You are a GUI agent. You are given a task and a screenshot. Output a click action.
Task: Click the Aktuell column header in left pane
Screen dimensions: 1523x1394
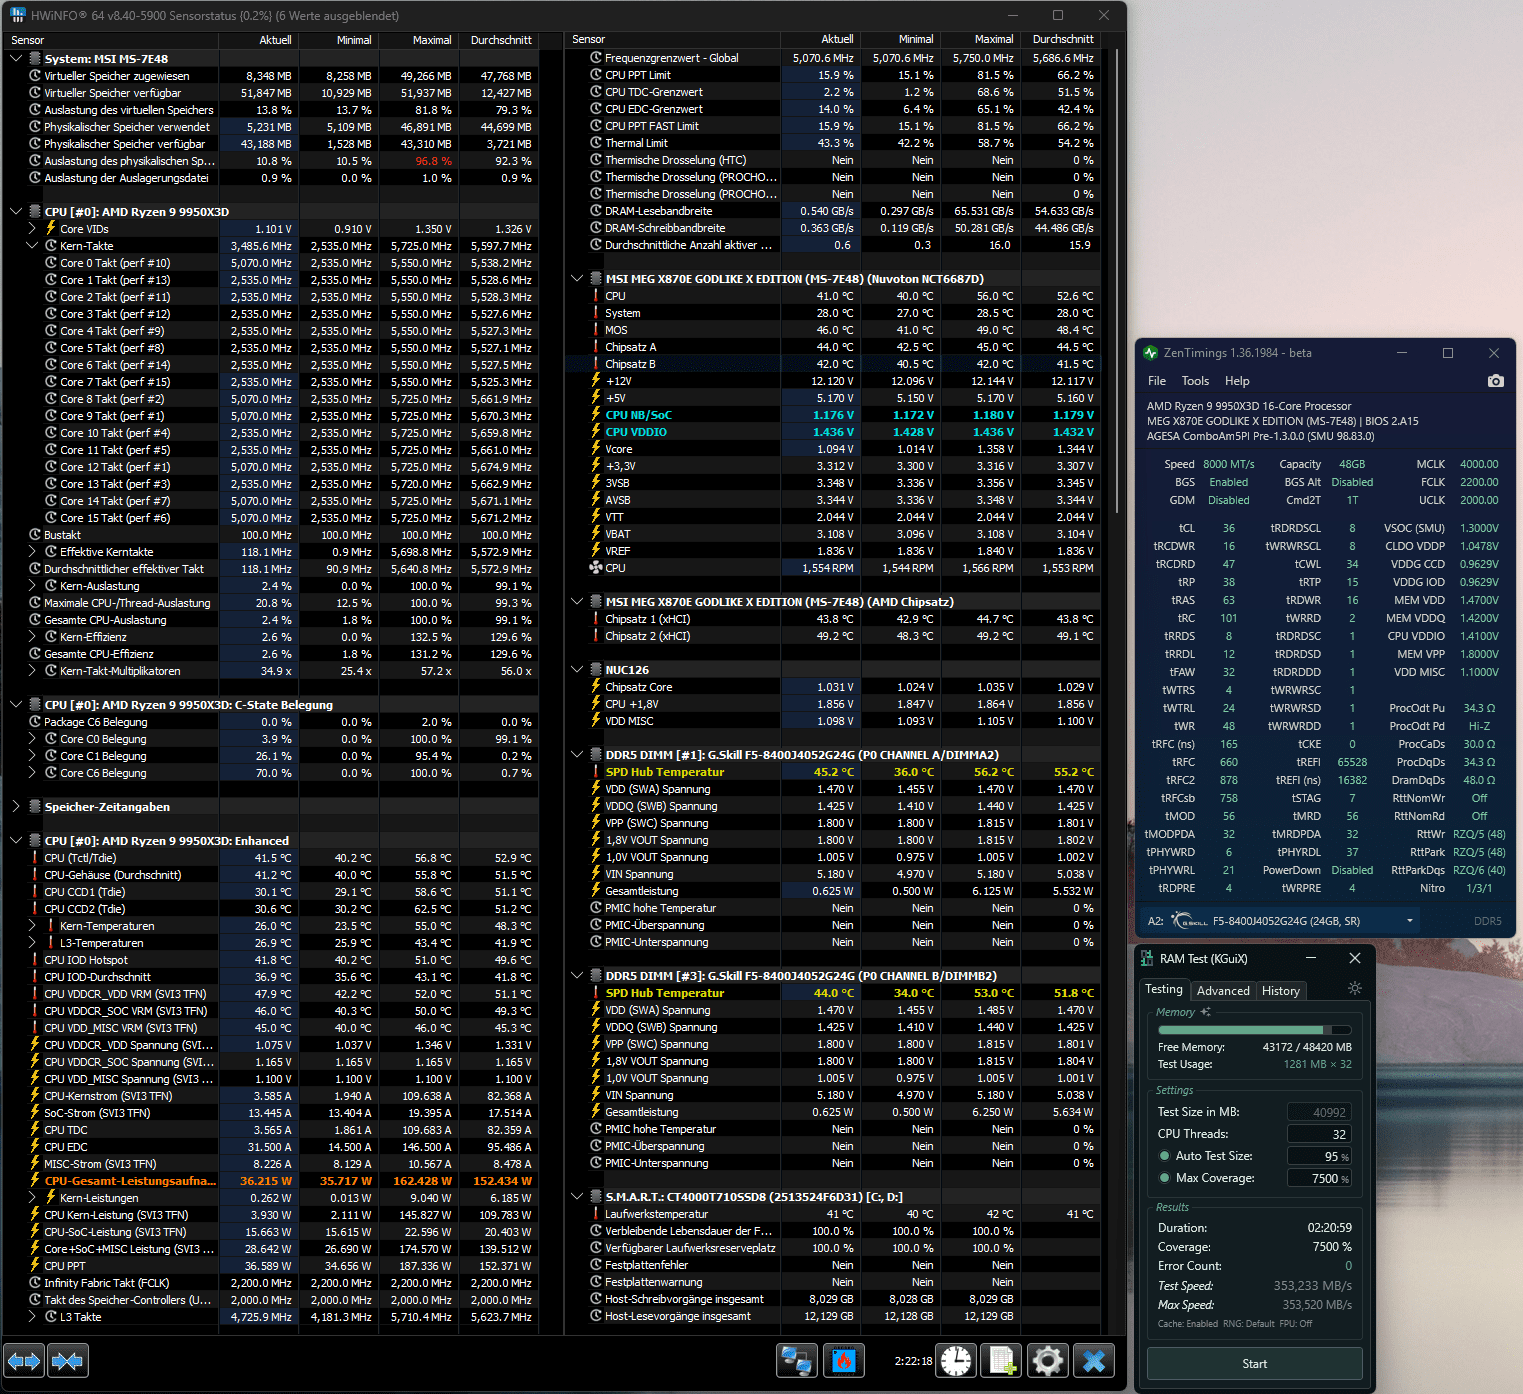point(259,40)
